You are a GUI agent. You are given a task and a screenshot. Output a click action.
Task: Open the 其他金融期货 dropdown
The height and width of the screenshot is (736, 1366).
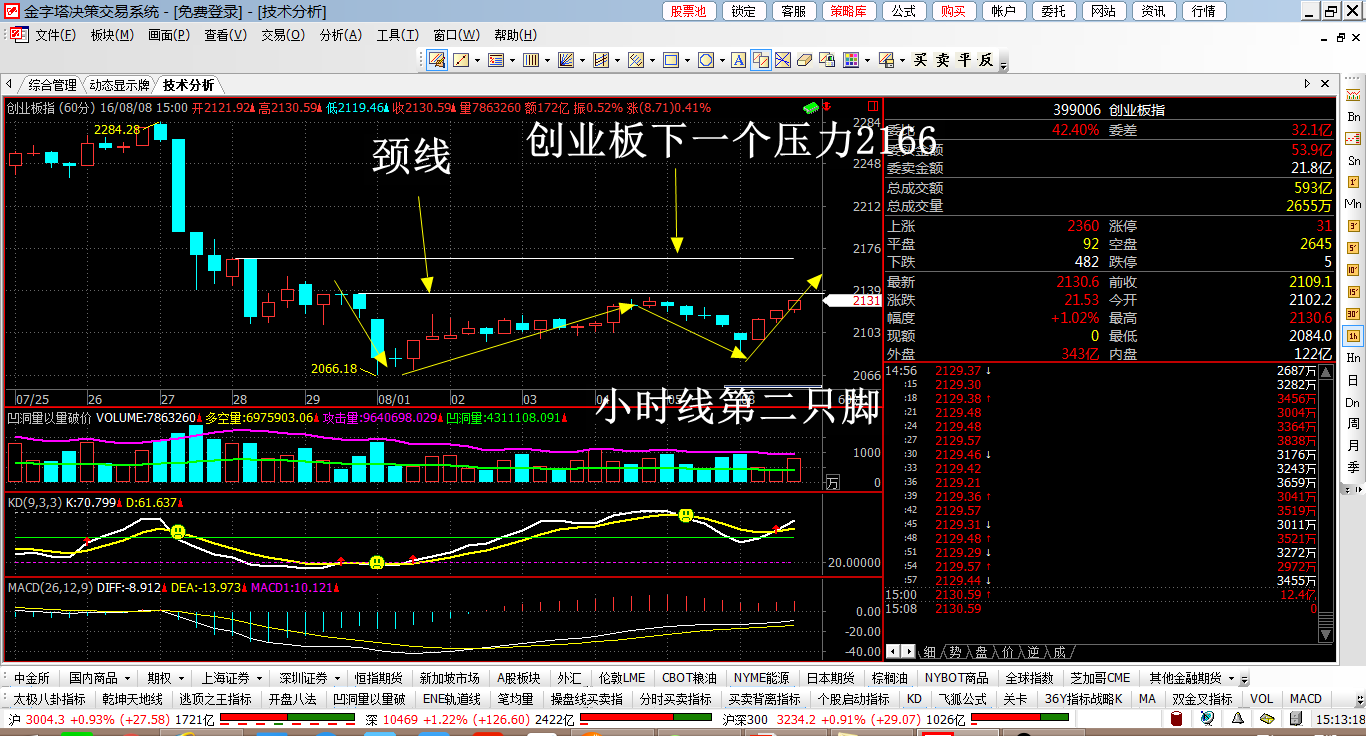point(1192,678)
